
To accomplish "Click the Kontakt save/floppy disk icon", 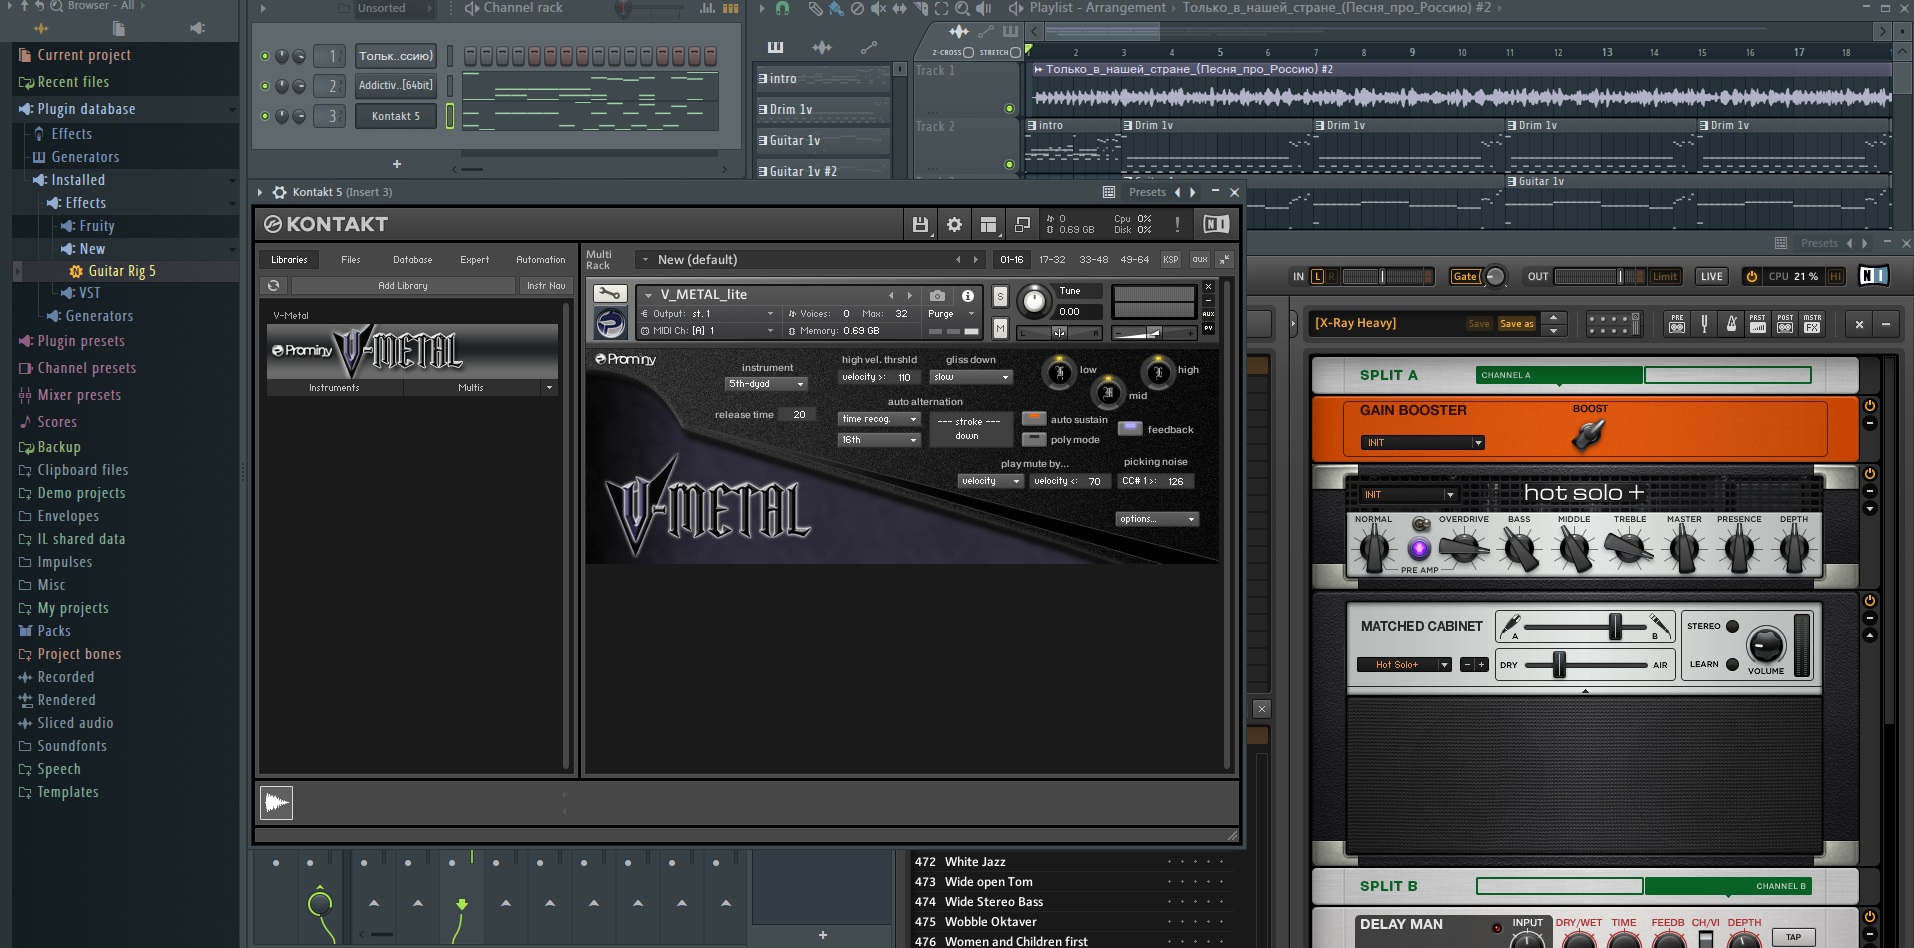I will [x=920, y=225].
